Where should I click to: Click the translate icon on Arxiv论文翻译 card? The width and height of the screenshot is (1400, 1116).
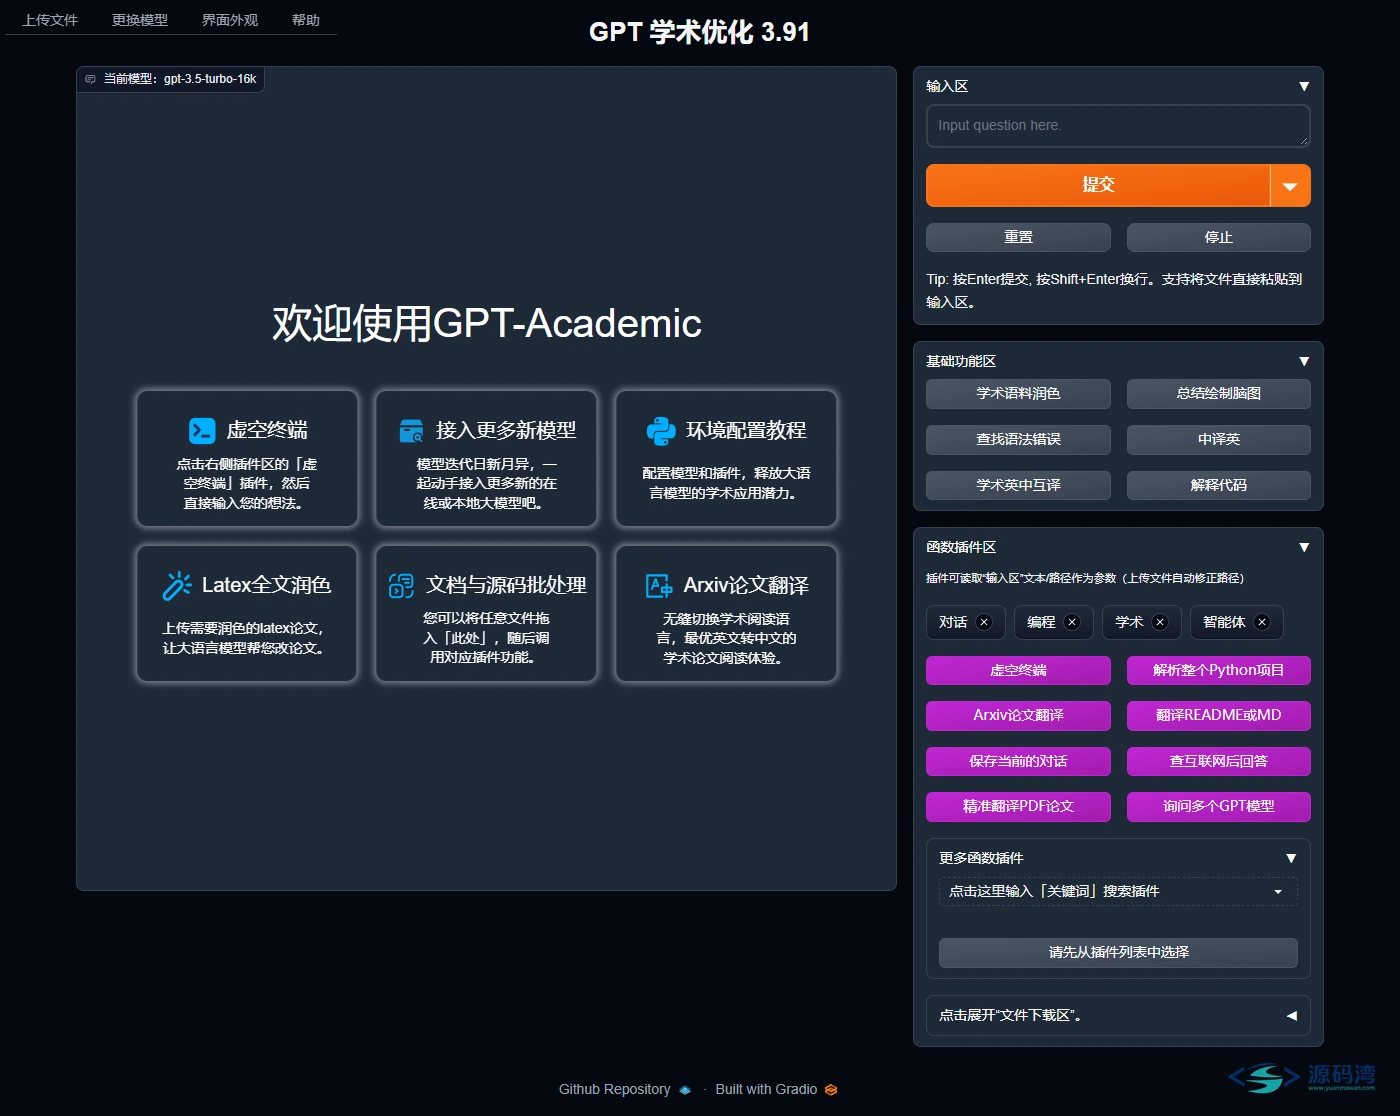point(659,586)
